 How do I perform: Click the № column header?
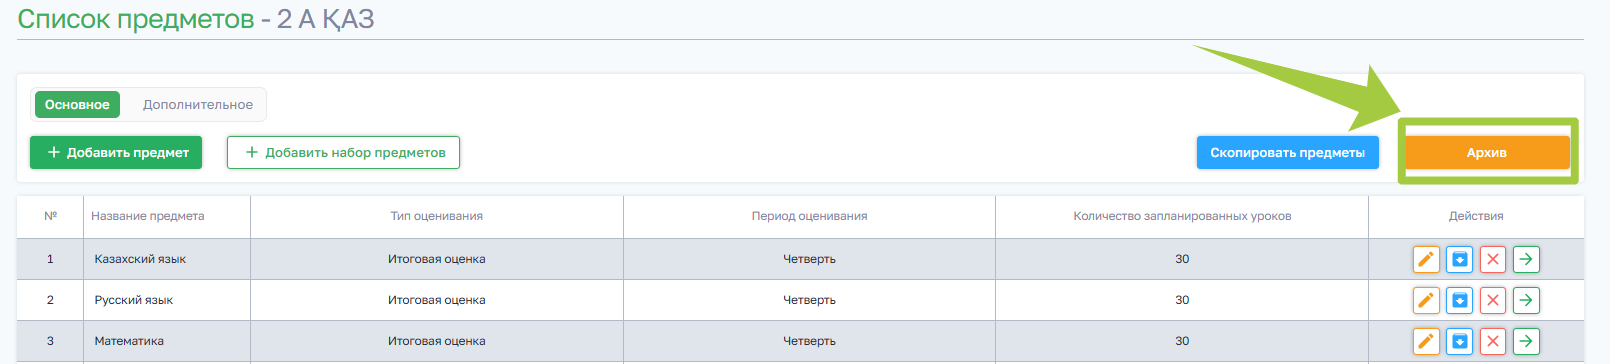click(x=51, y=216)
